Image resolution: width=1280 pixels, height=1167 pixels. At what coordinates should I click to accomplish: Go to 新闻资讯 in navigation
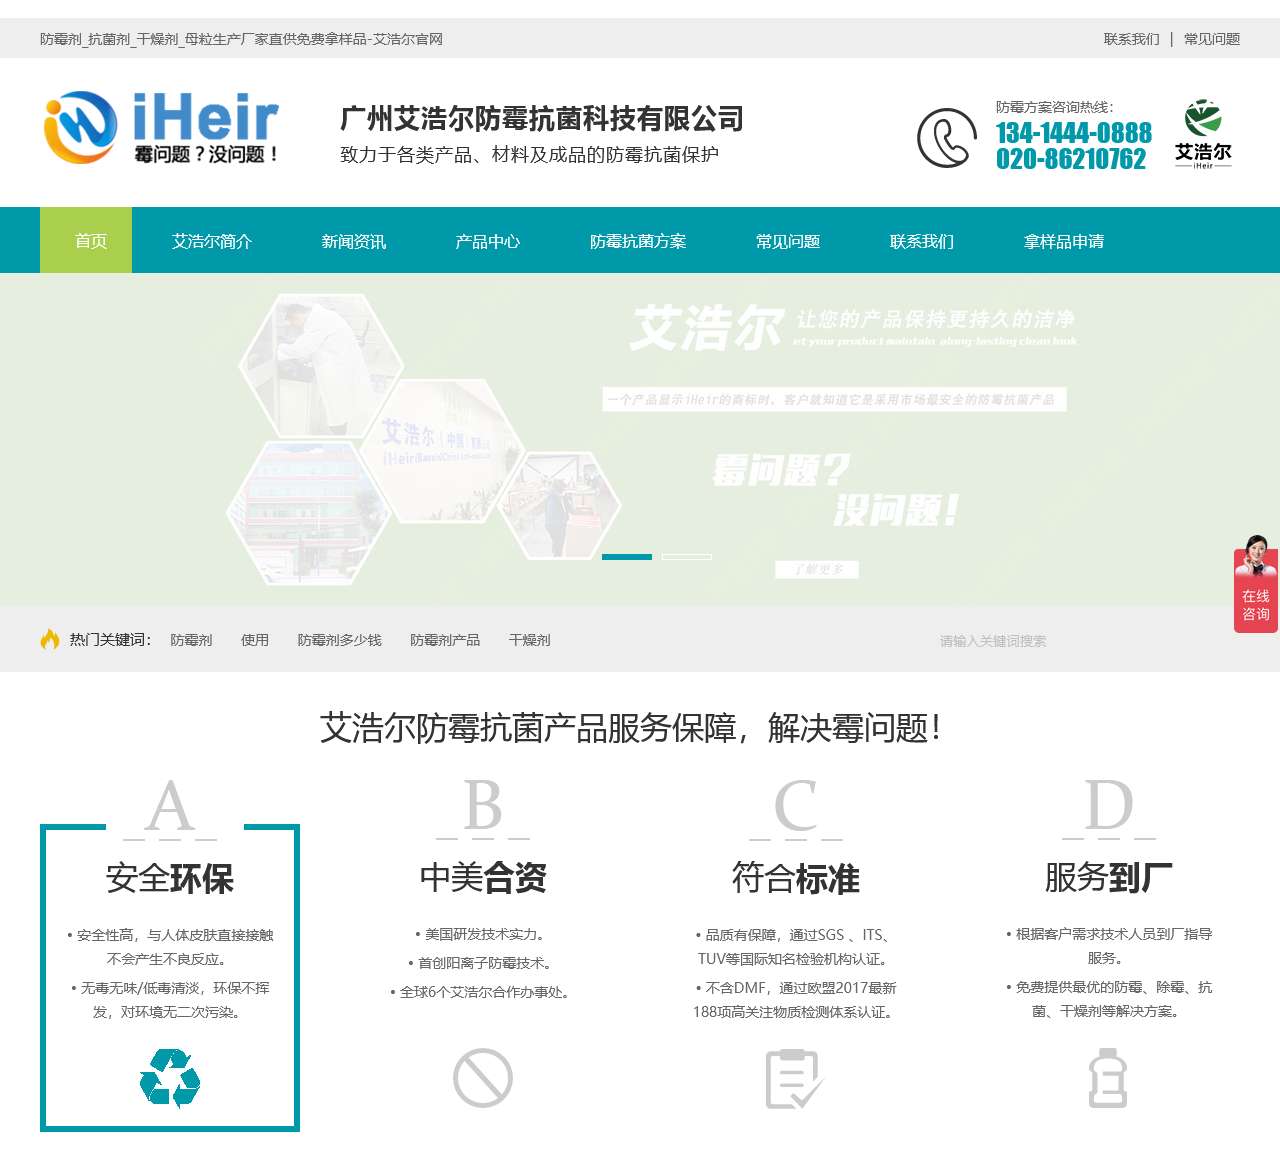354,241
